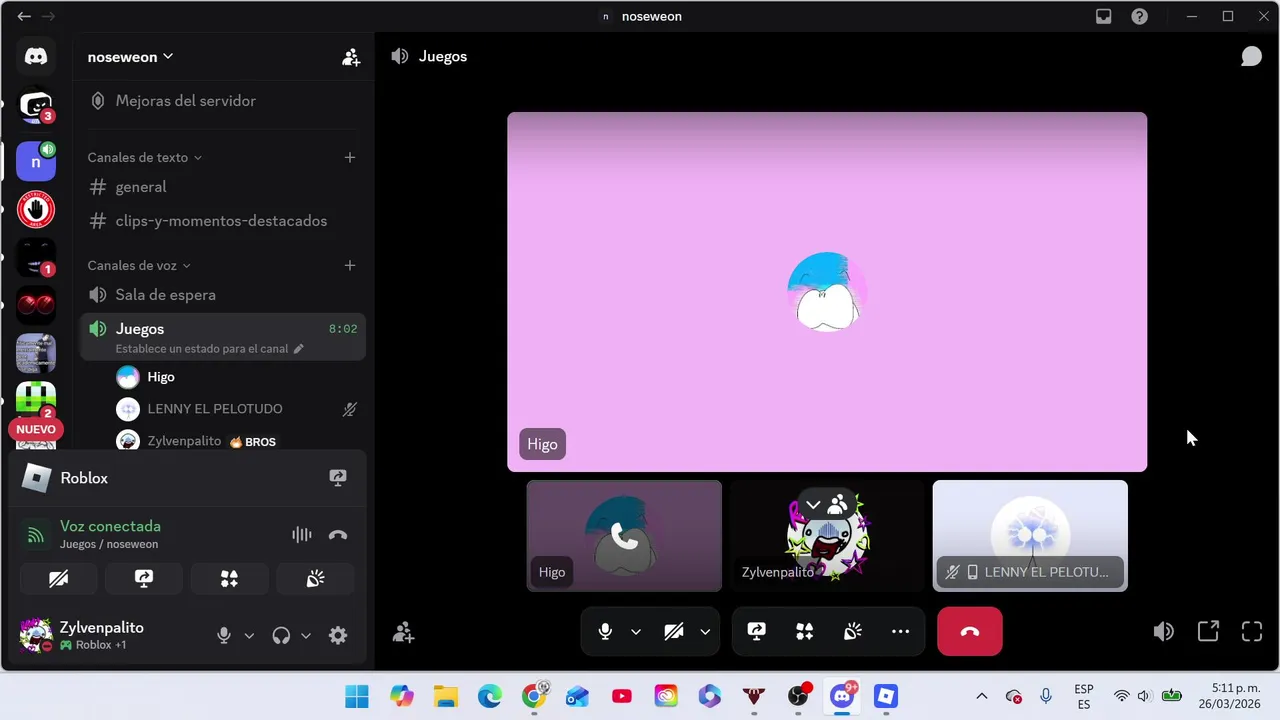Add a voice channel with plus icon

[350, 265]
